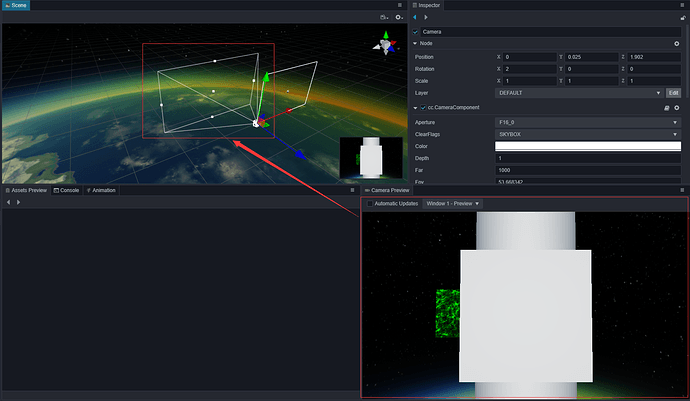
Task: Open the Node section gear menu
Action: (677, 44)
